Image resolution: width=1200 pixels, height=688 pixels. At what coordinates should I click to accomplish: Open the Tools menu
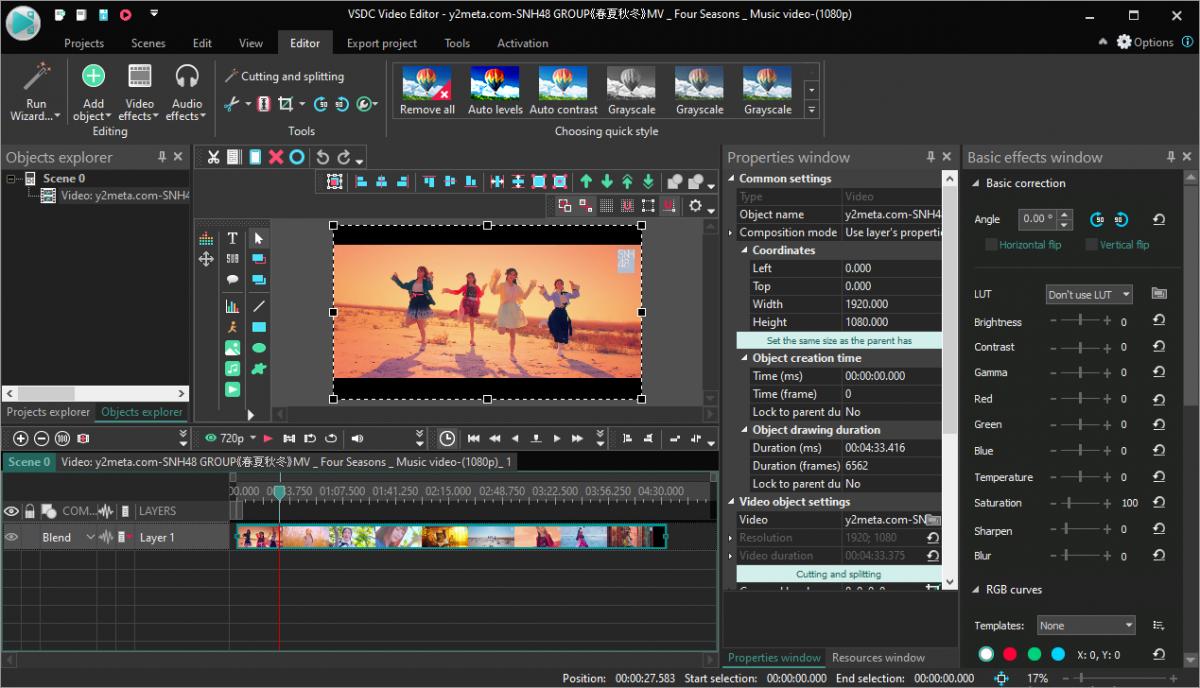point(457,43)
